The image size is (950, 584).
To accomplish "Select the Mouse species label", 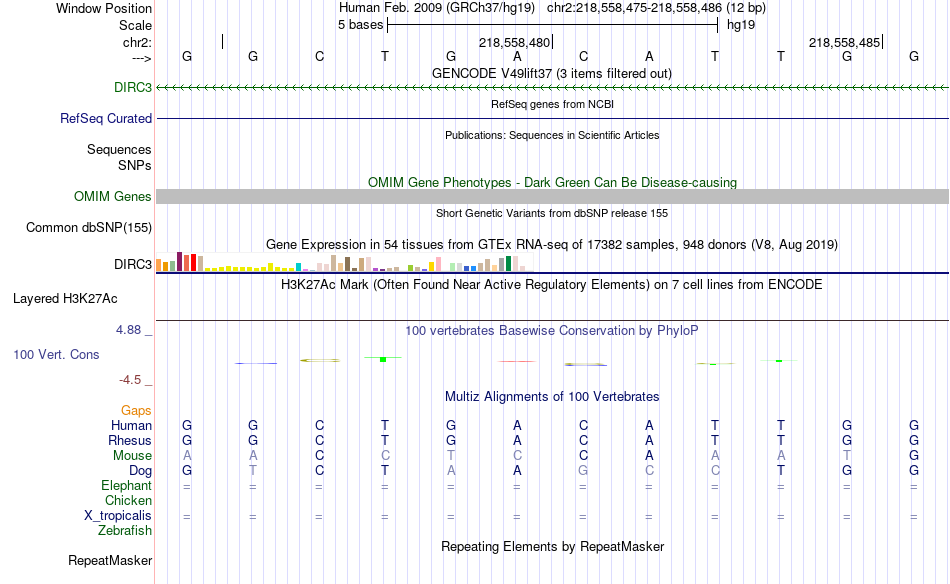I will tap(132, 456).
